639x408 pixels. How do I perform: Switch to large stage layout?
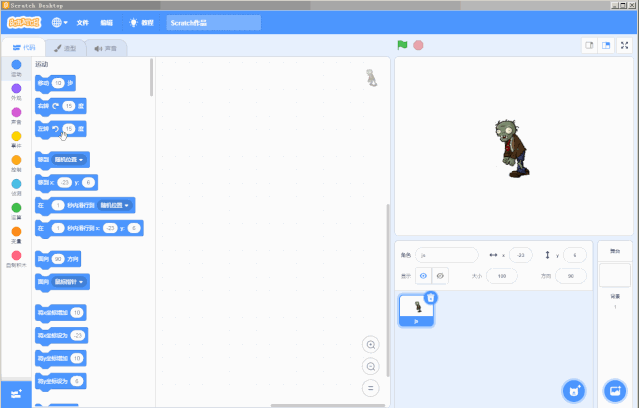(x=606, y=45)
